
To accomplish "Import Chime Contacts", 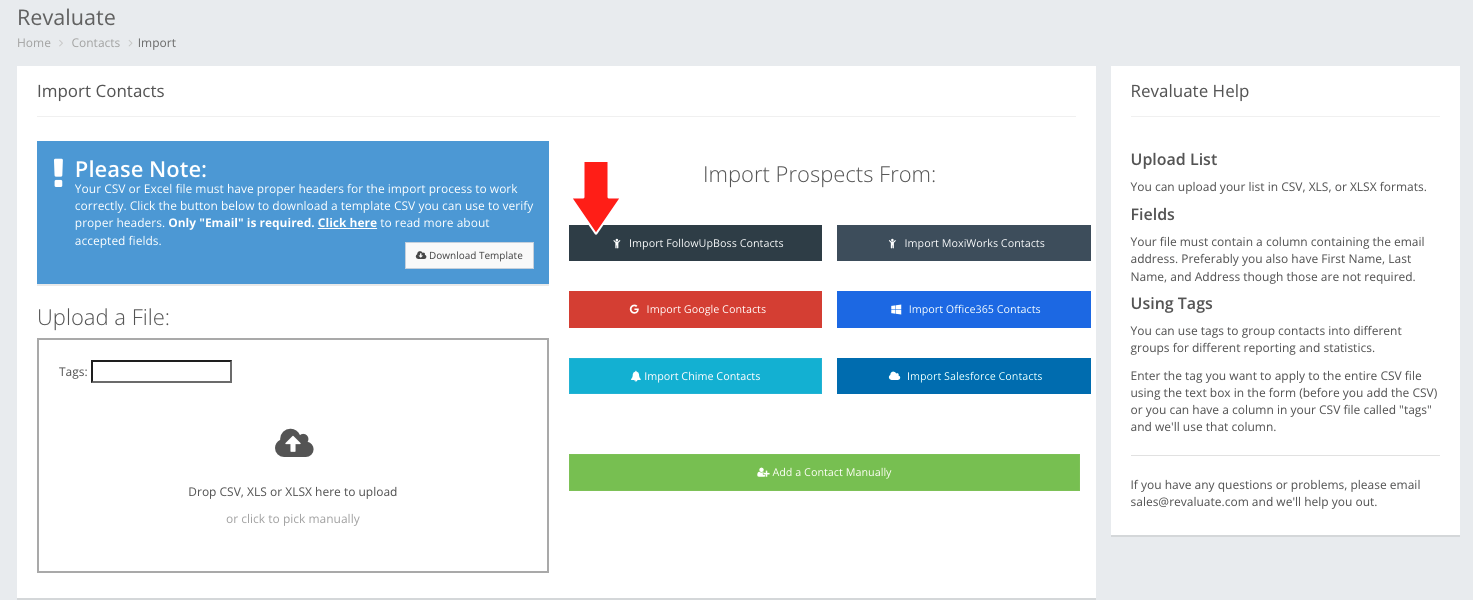I will tap(695, 376).
